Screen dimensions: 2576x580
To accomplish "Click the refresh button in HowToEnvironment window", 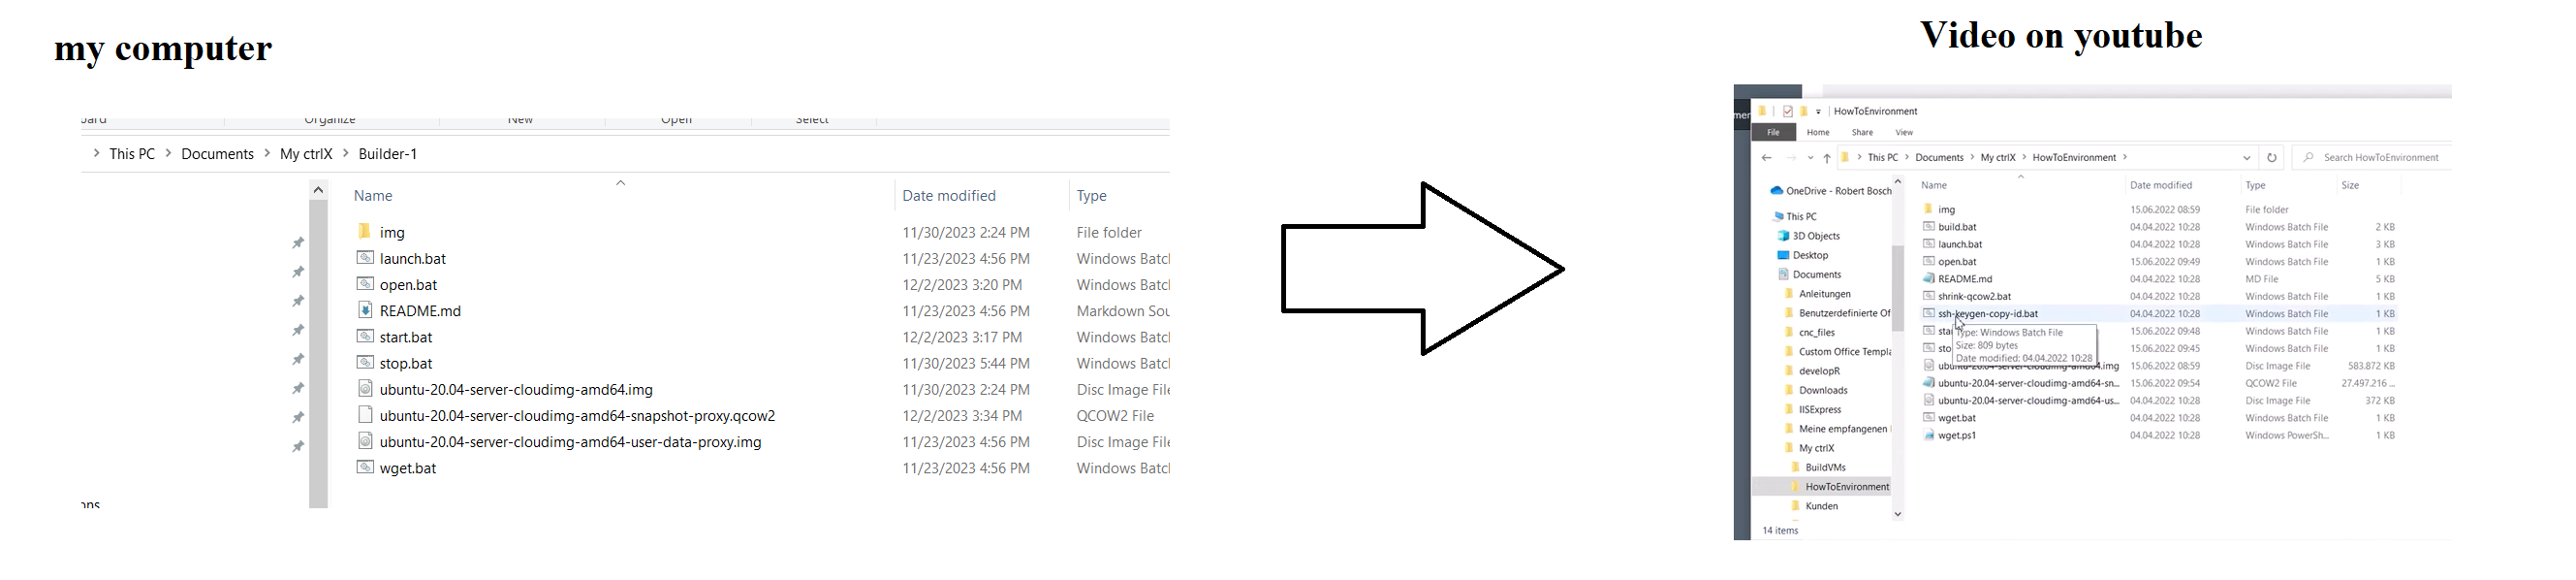I will click(2272, 158).
